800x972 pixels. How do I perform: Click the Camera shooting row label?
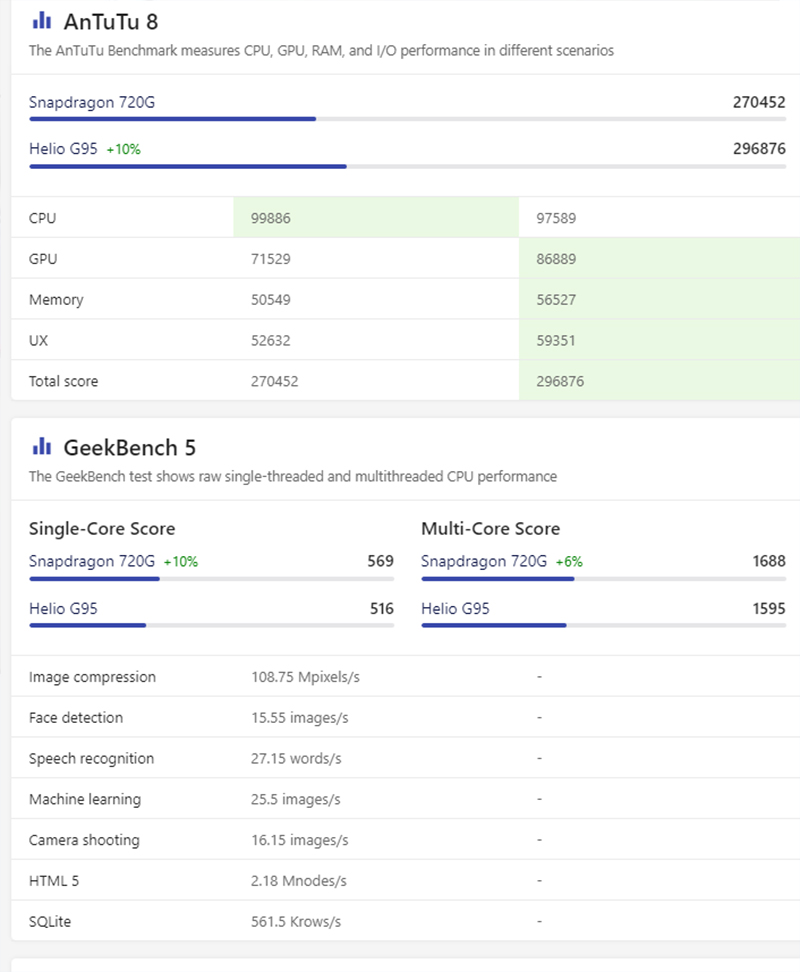84,840
